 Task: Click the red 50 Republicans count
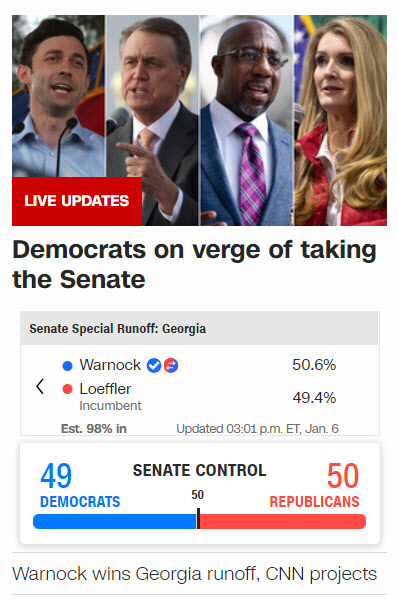click(343, 476)
